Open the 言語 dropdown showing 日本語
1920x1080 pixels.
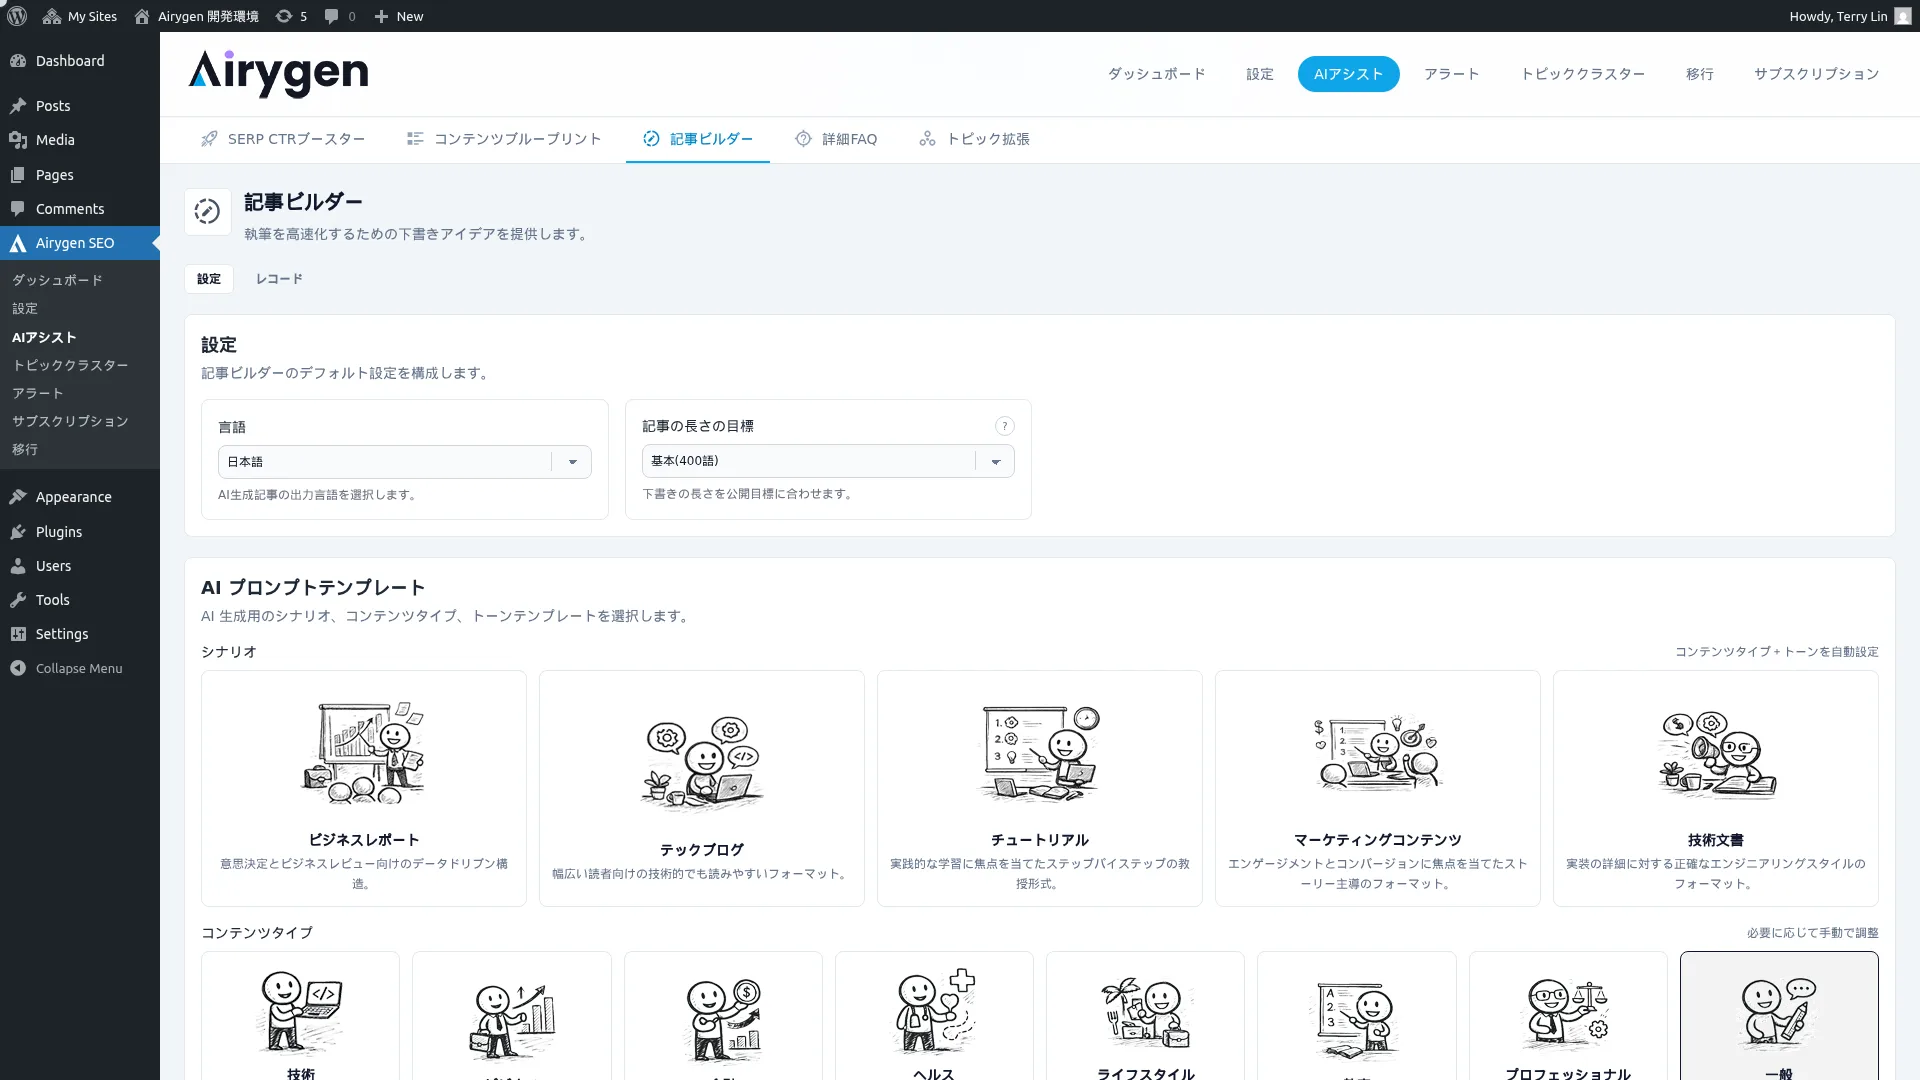(x=405, y=462)
